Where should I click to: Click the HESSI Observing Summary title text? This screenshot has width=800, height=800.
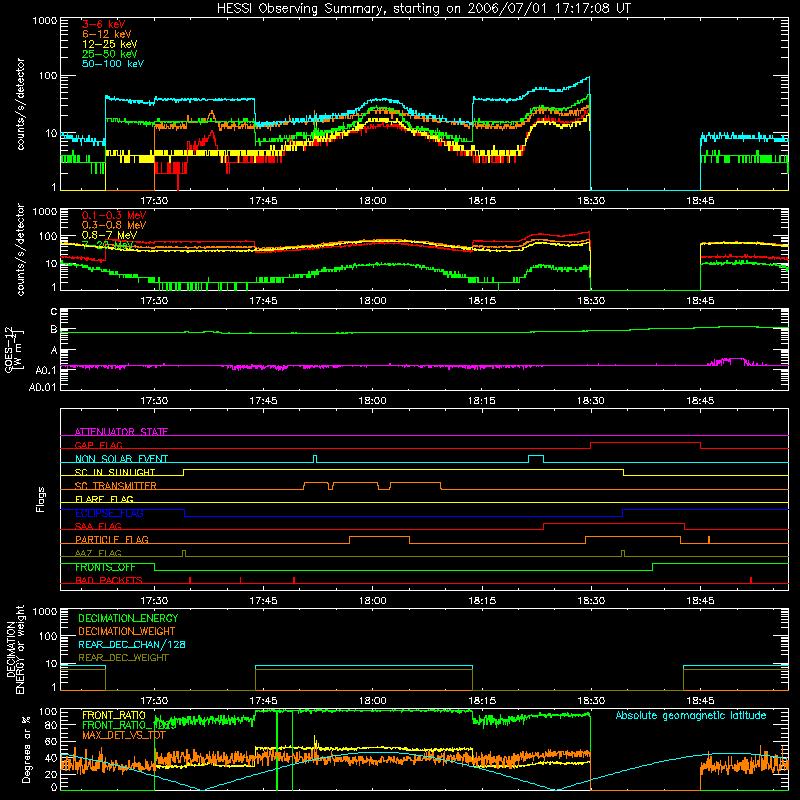pos(424,9)
